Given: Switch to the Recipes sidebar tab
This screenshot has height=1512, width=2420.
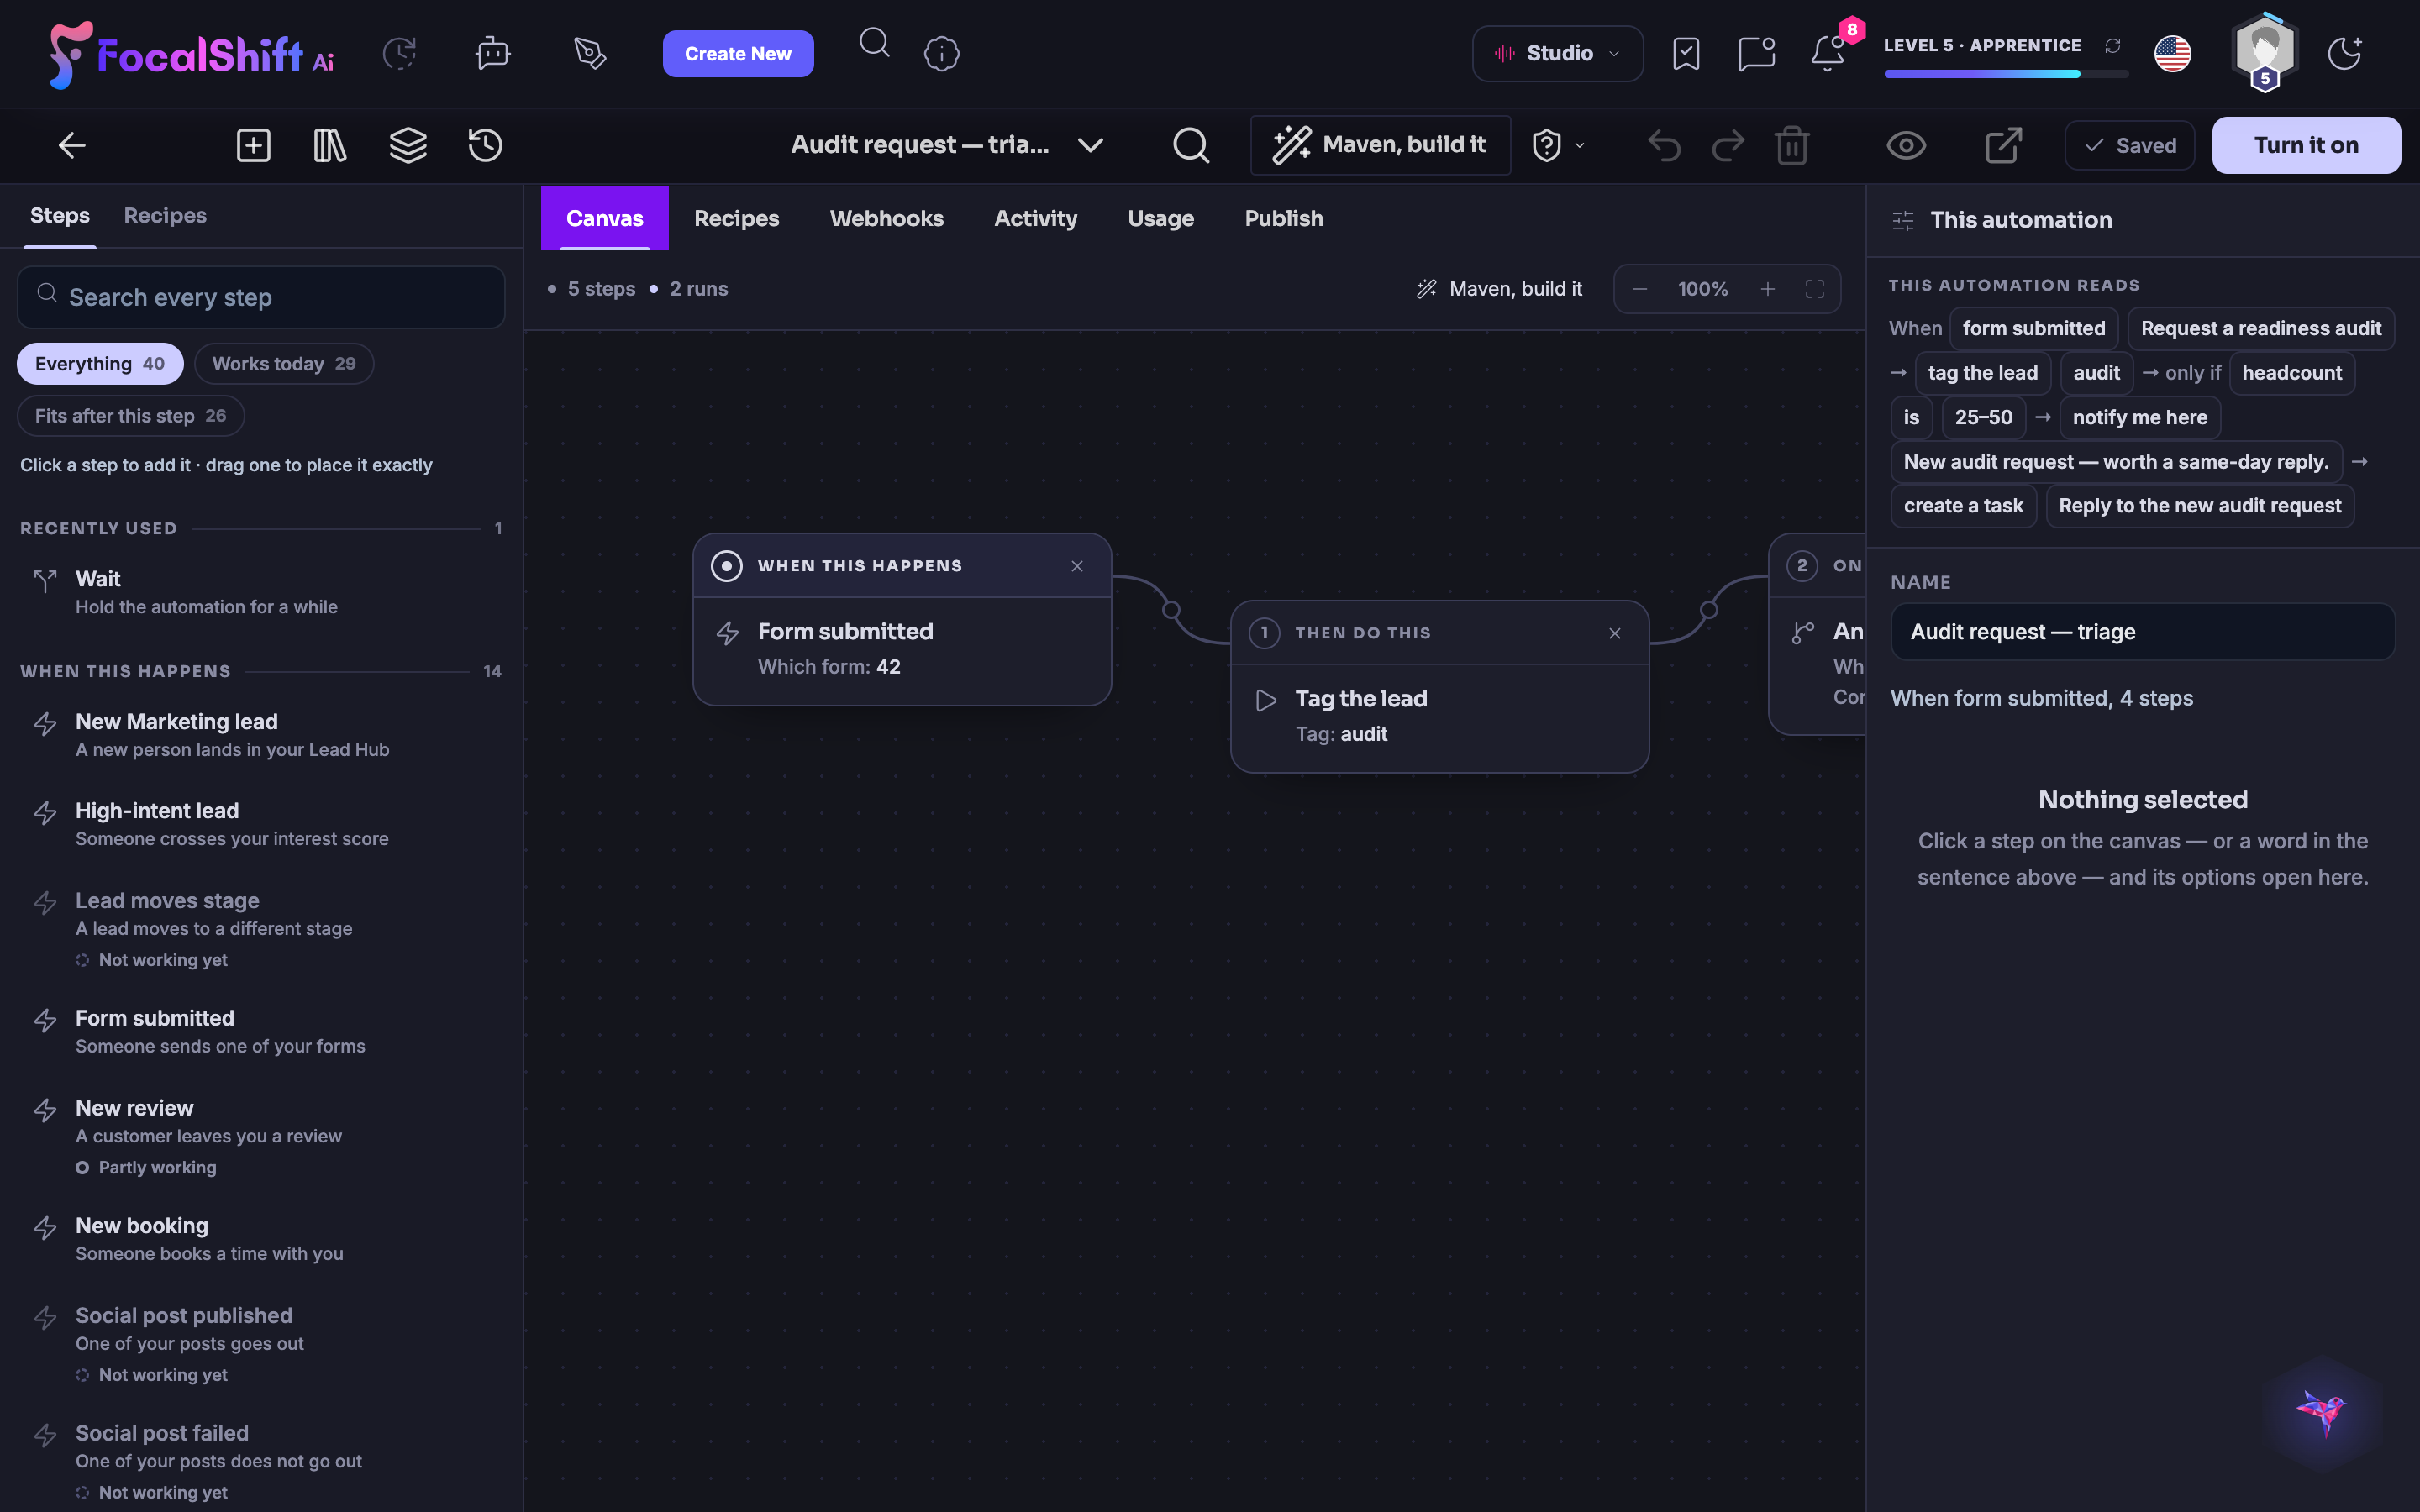Looking at the screenshot, I should coord(165,215).
